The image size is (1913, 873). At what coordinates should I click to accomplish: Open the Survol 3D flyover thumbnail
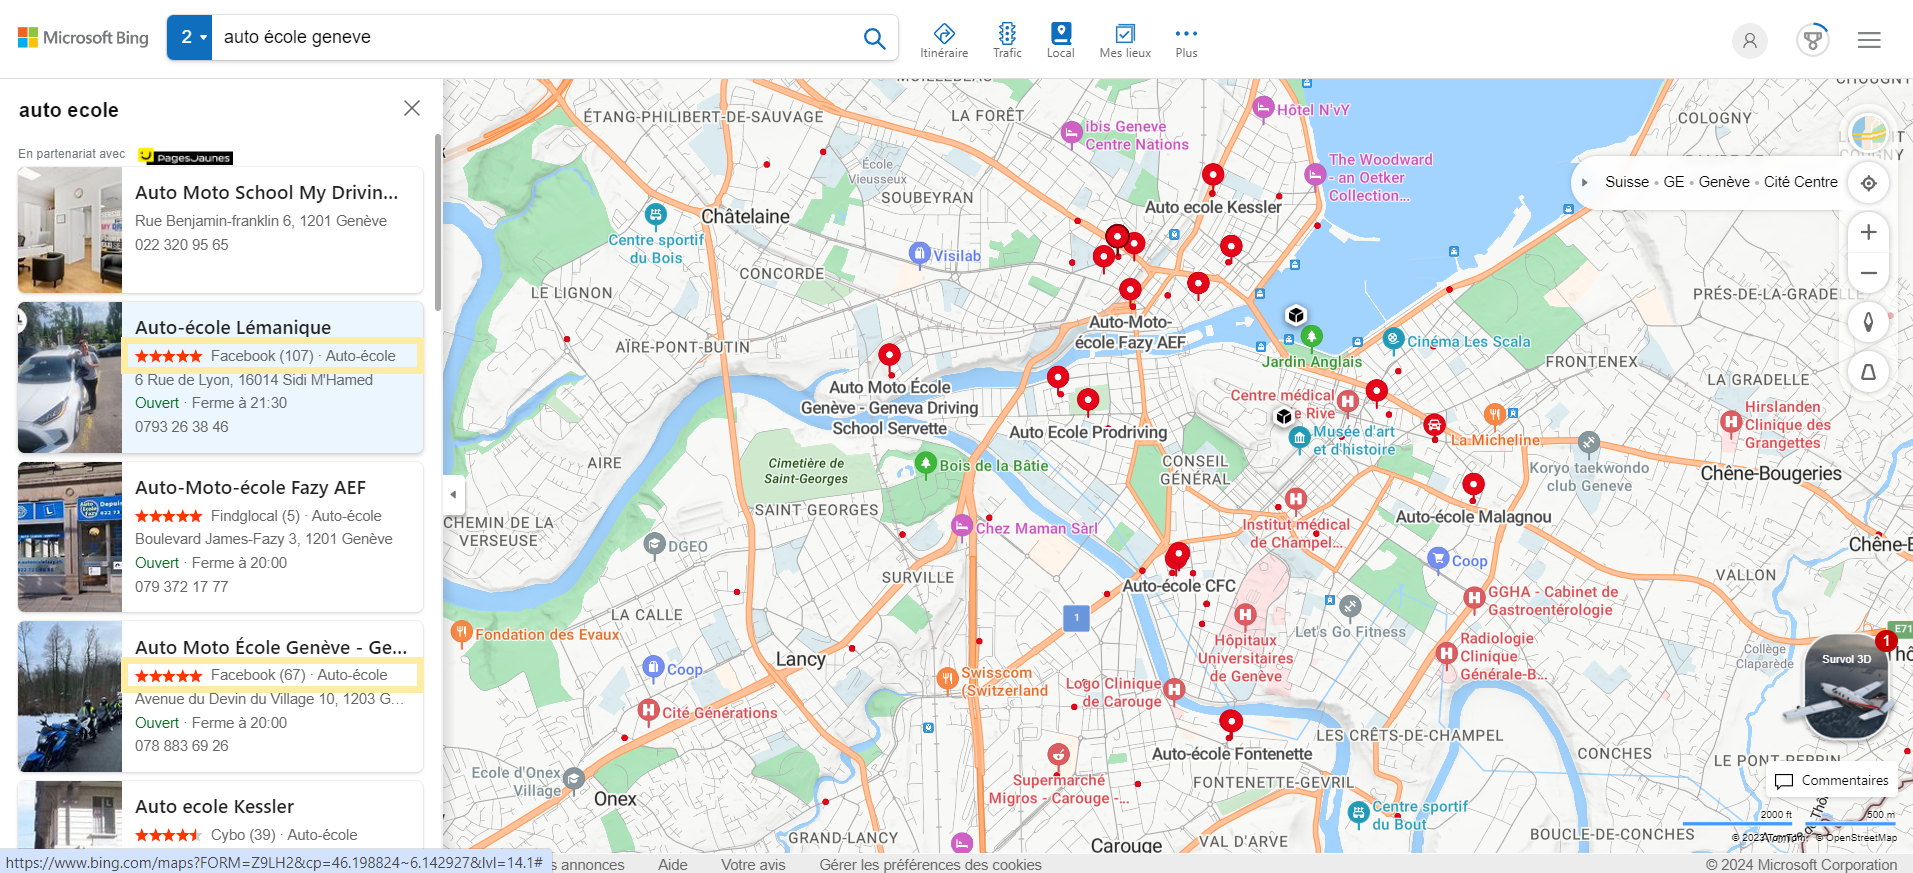coord(1845,687)
